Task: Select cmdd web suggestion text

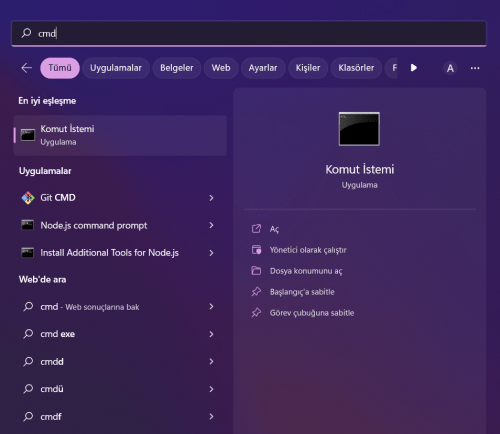Action: click(52, 361)
